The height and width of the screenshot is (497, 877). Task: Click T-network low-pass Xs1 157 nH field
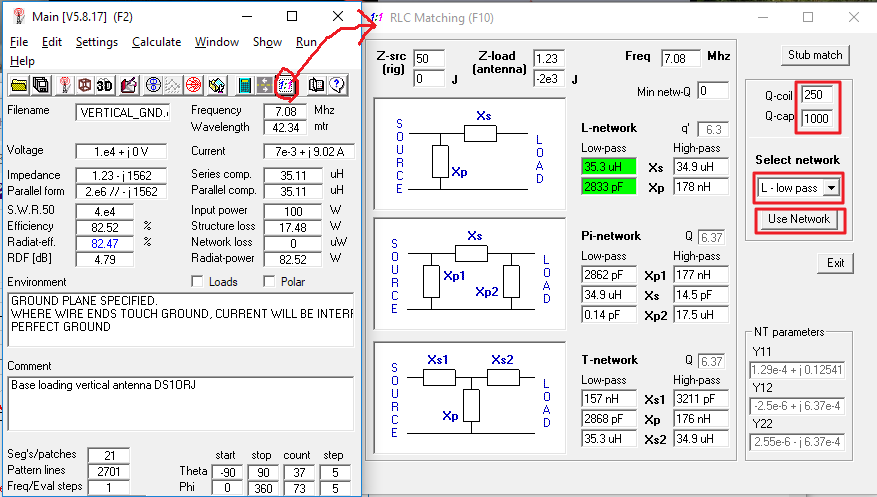[609, 399]
